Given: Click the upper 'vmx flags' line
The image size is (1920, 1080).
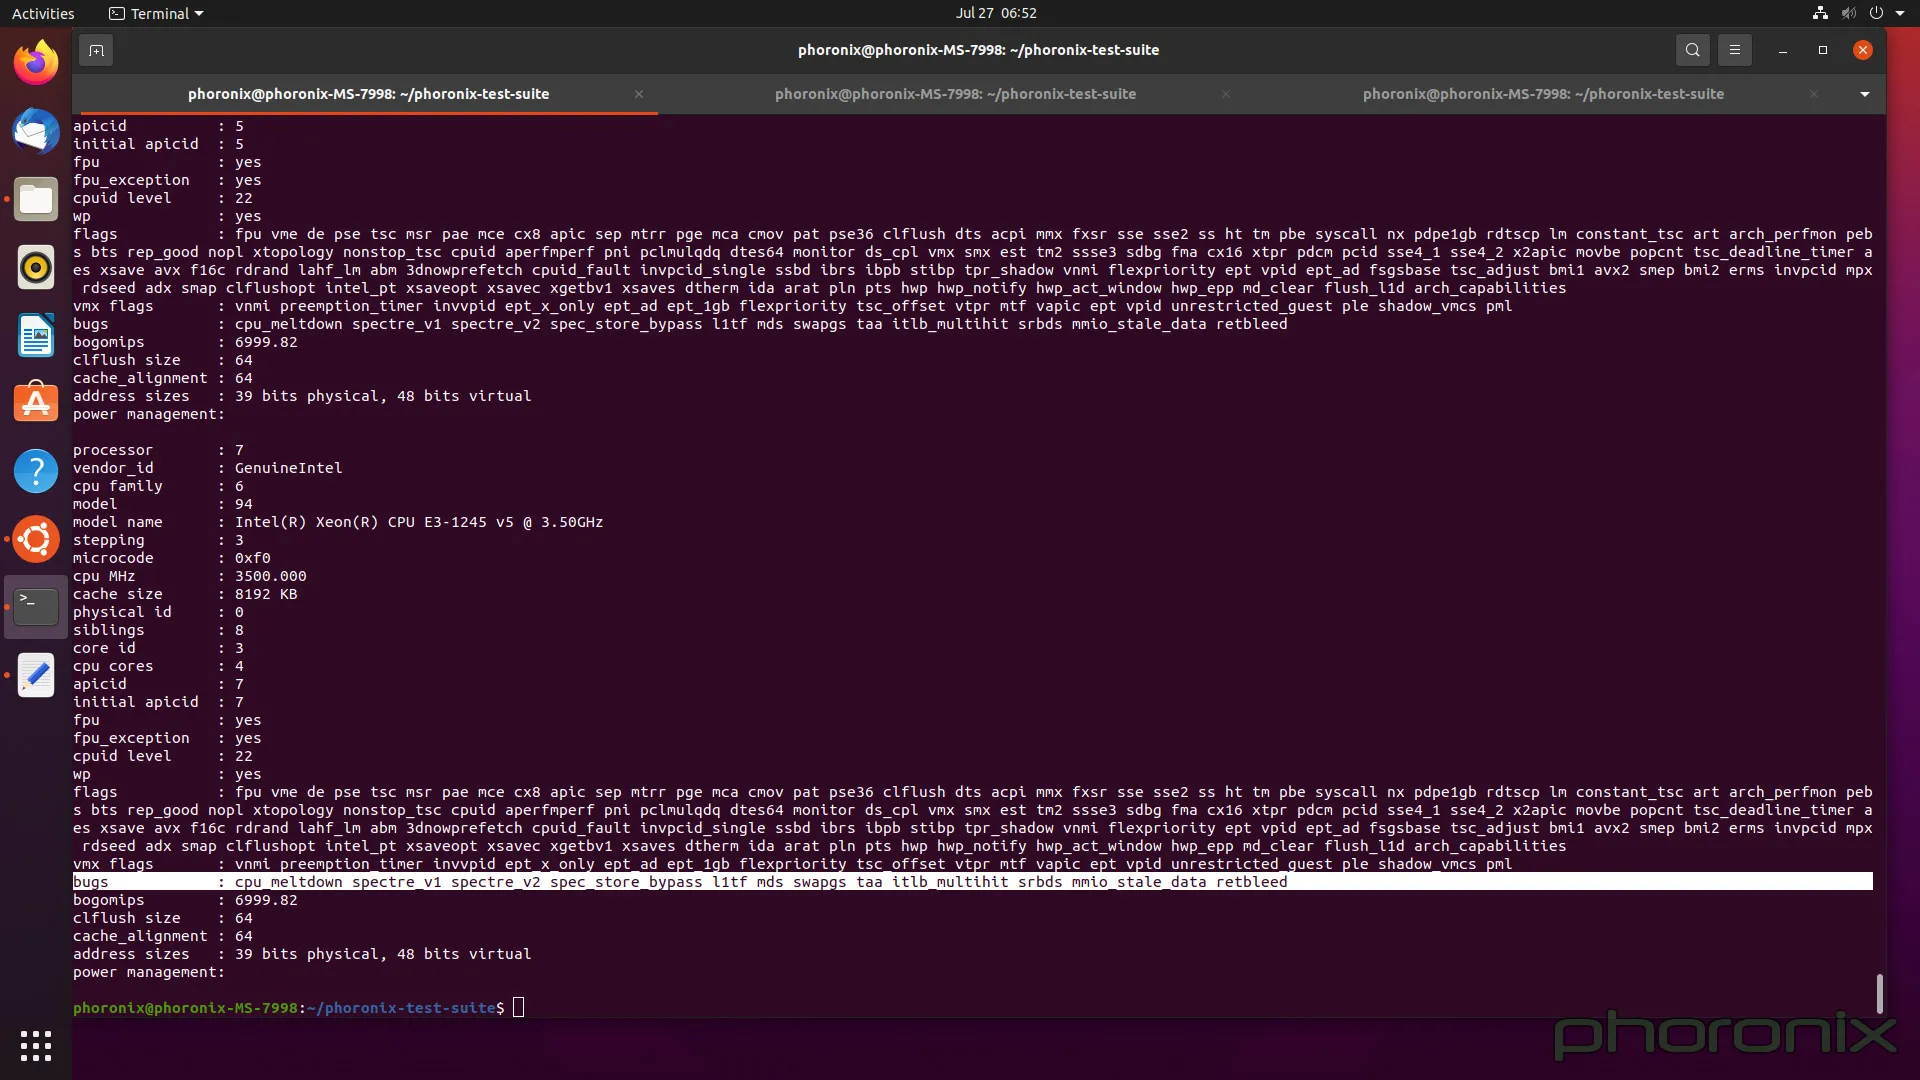Looking at the screenshot, I should (x=792, y=306).
